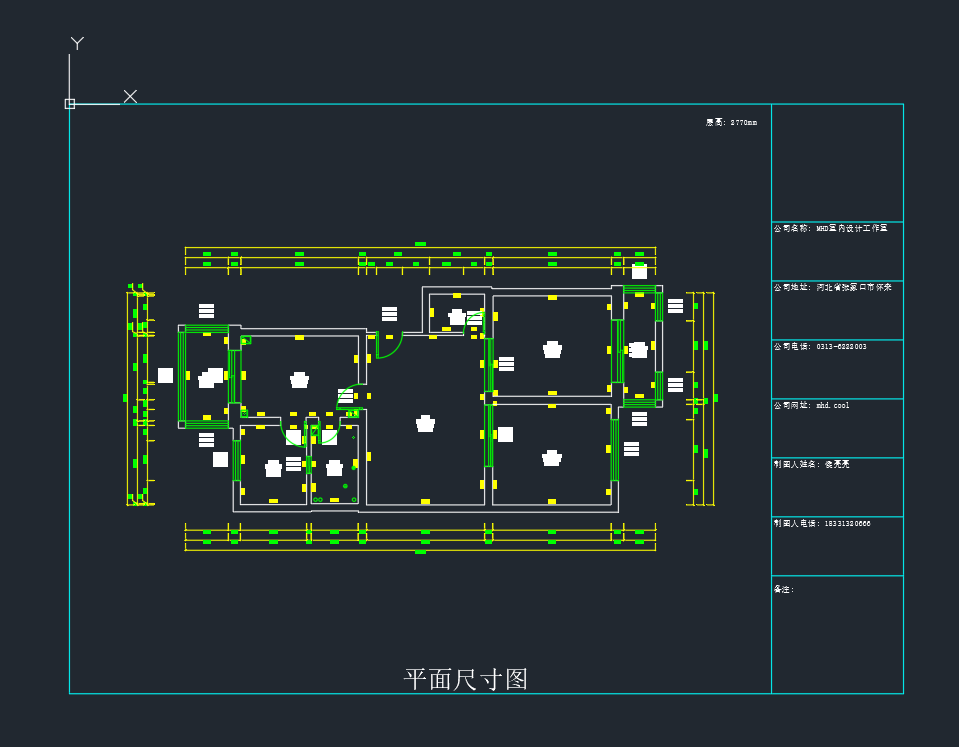
Task: Click the 公司电话 0313 phone number text
Action: pyautogui.click(x=820, y=346)
